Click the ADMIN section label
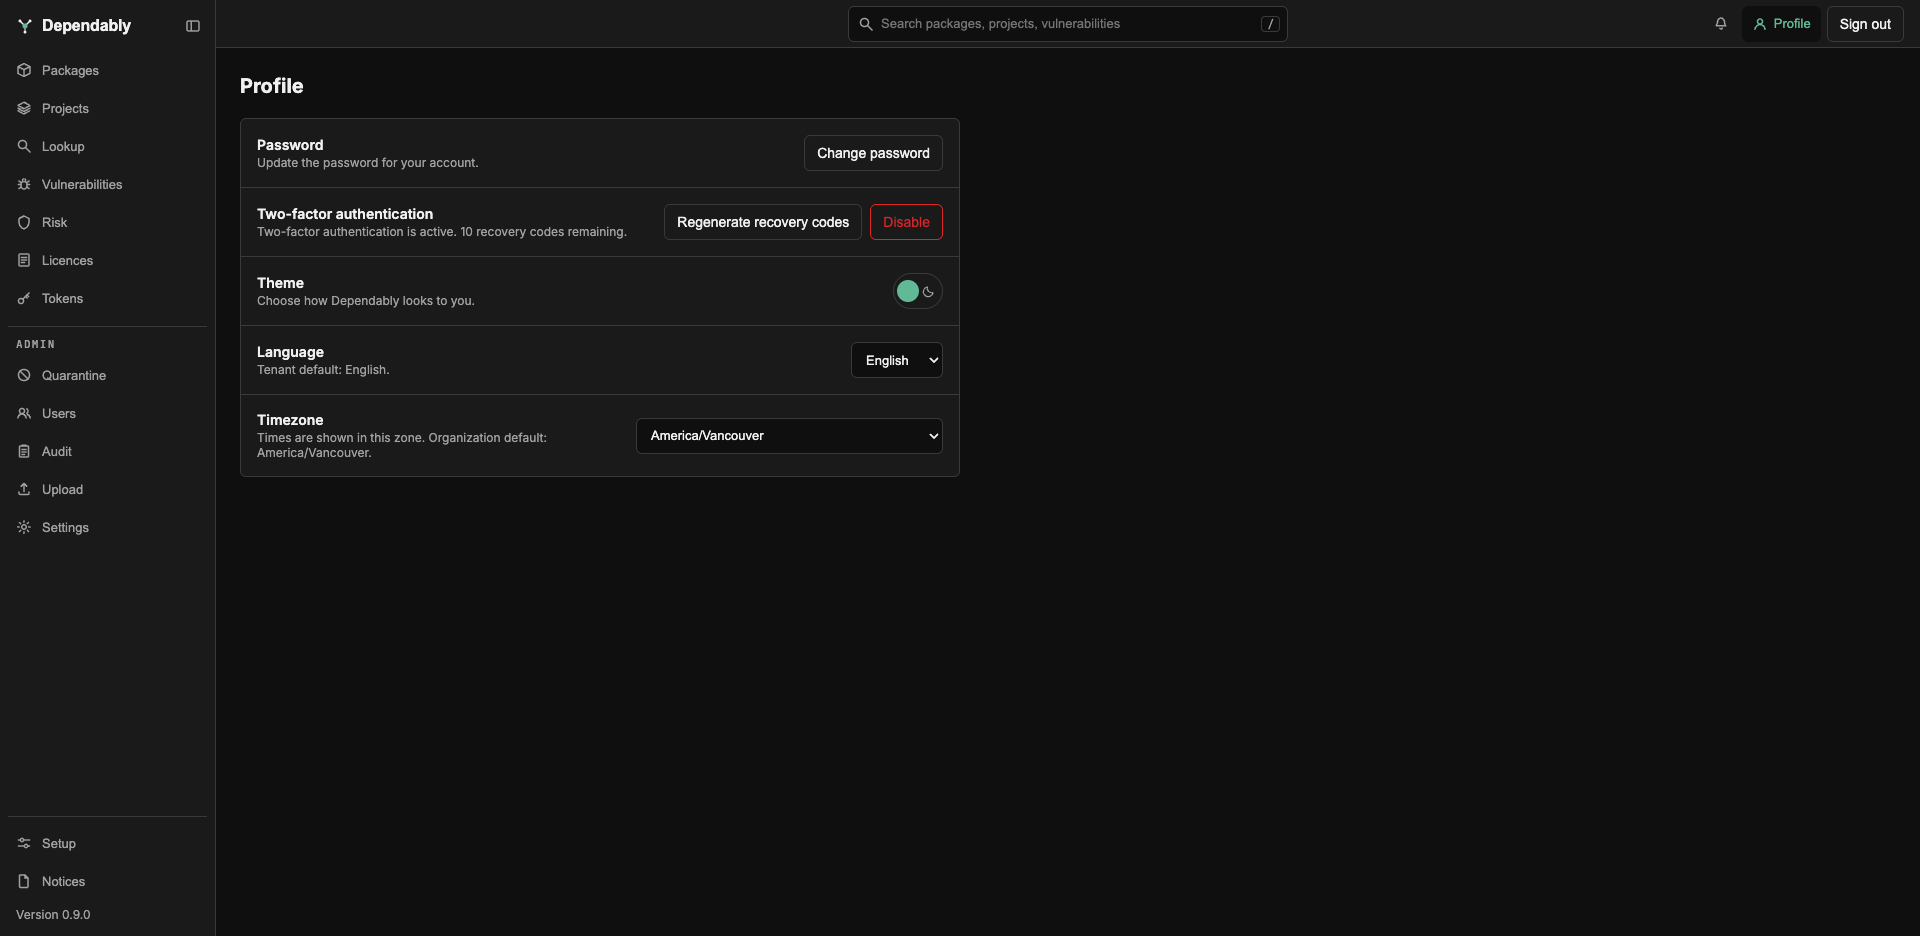Image resolution: width=1920 pixels, height=936 pixels. (x=36, y=344)
